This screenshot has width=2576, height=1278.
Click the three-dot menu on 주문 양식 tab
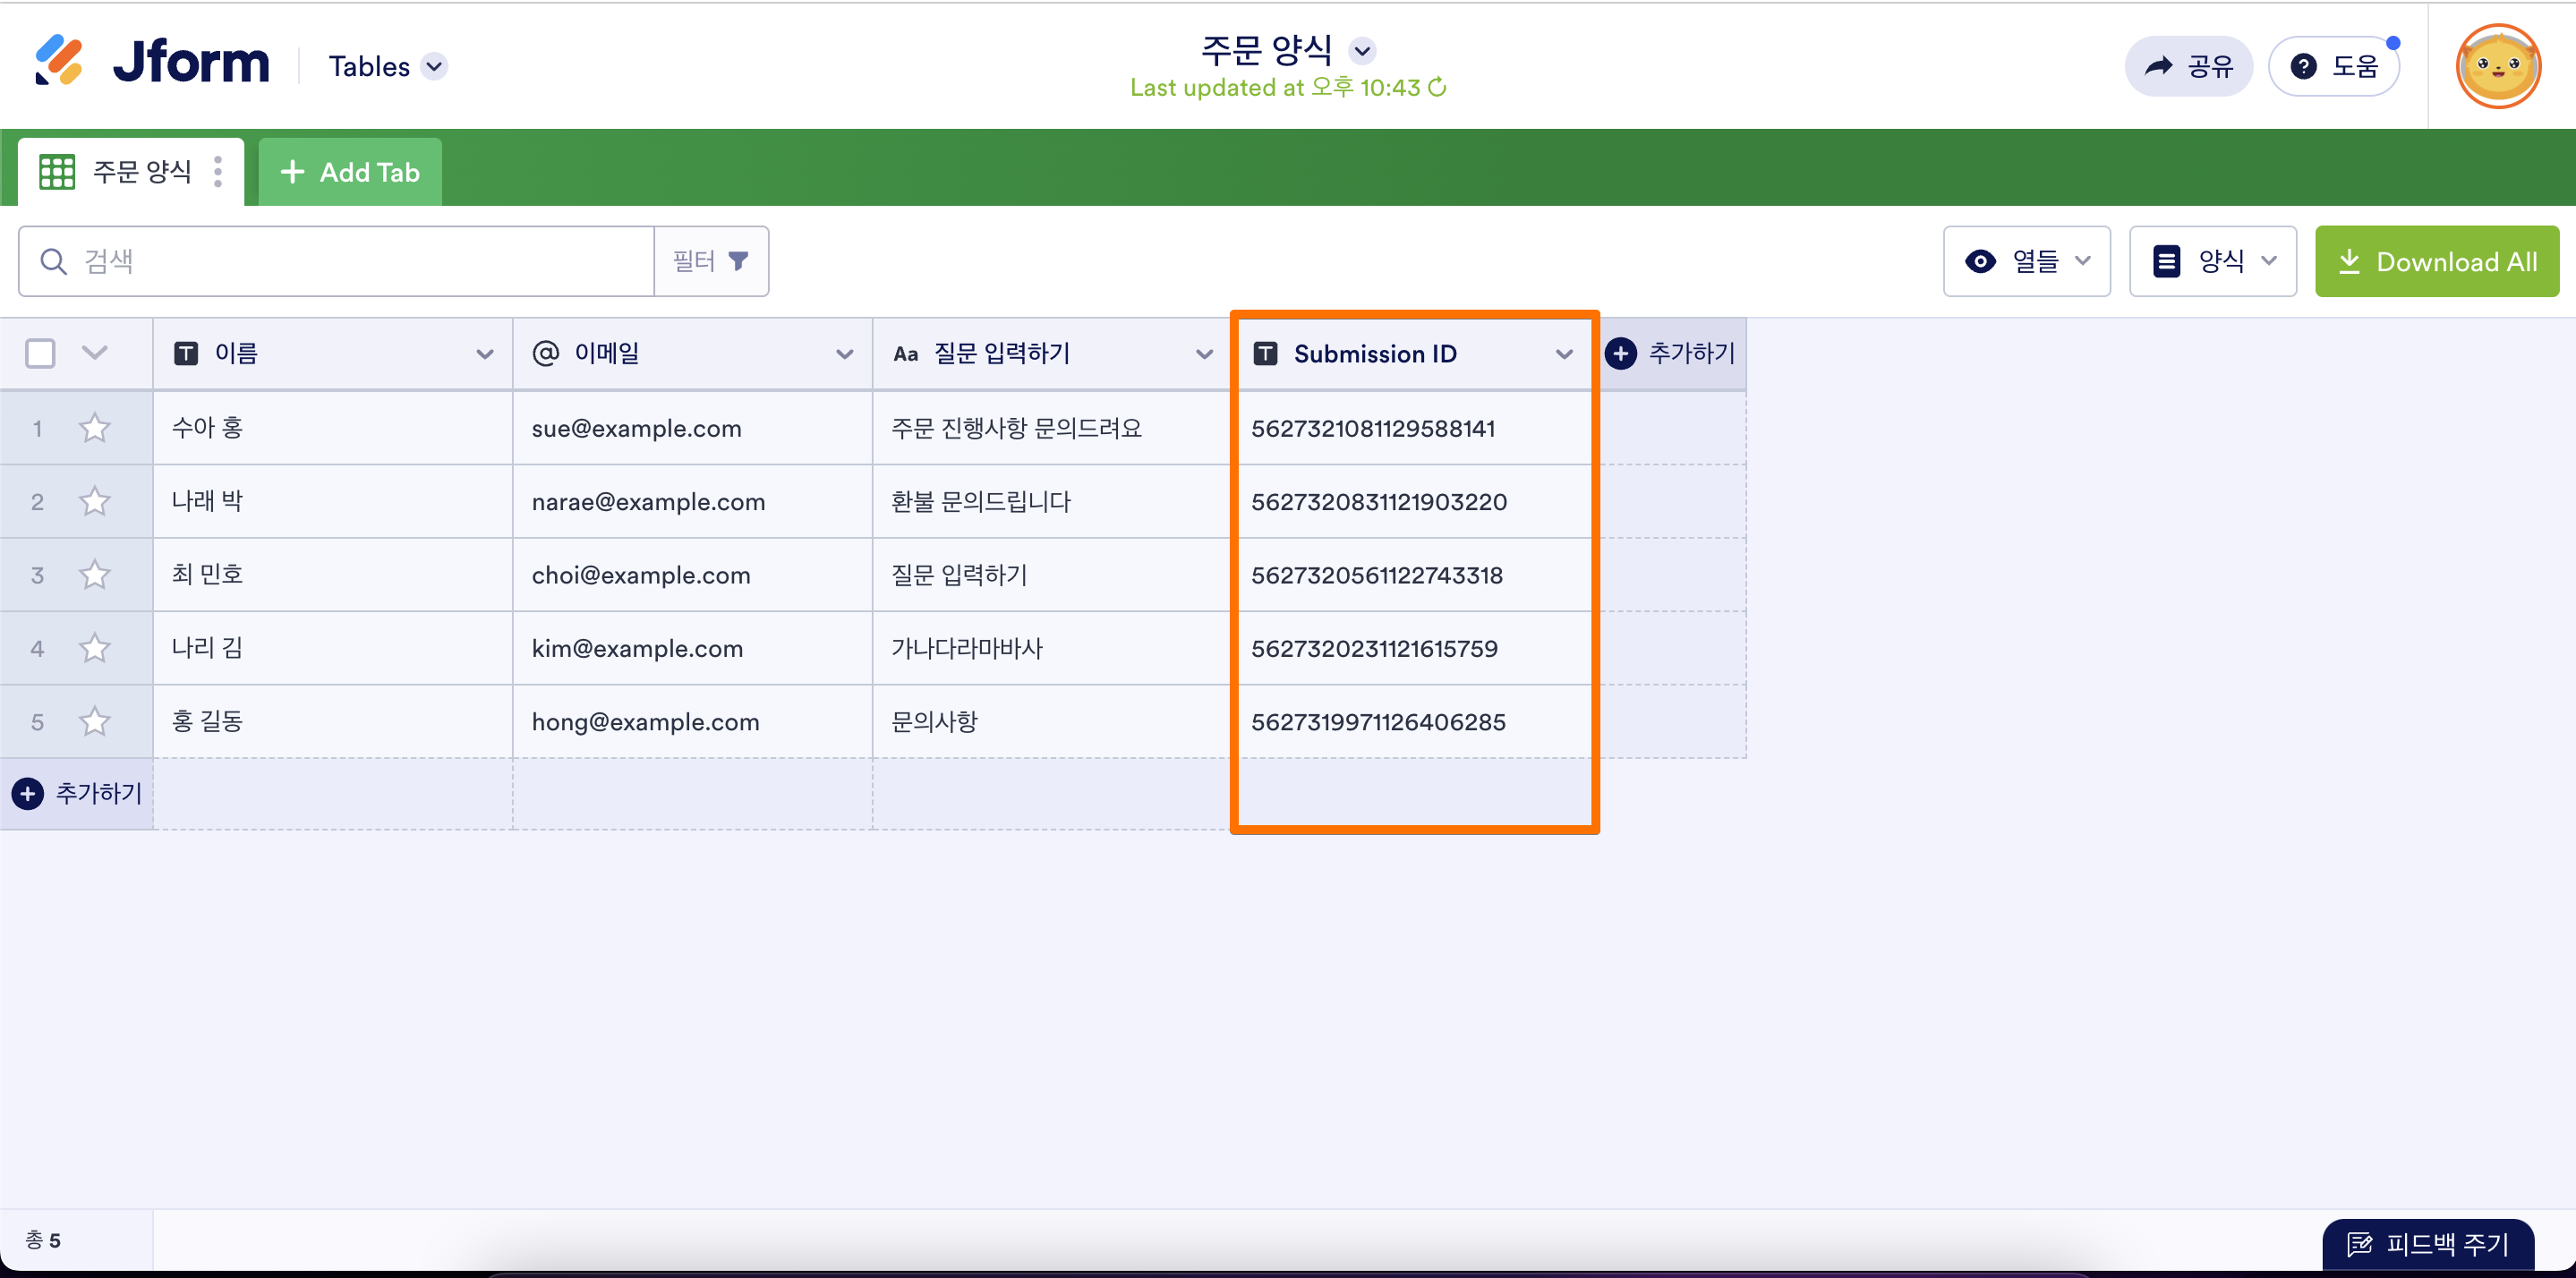tap(218, 172)
